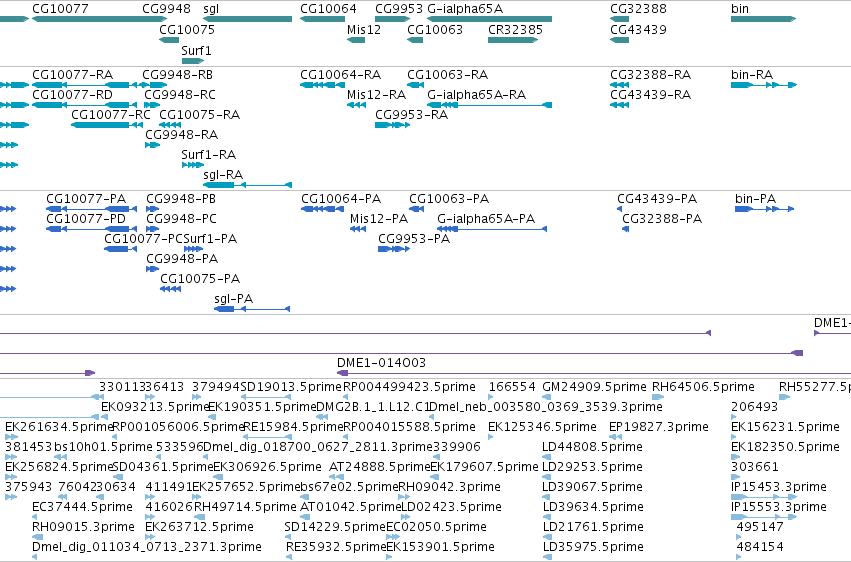Select the G-ialpha65A-PA protein line

coord(492,229)
